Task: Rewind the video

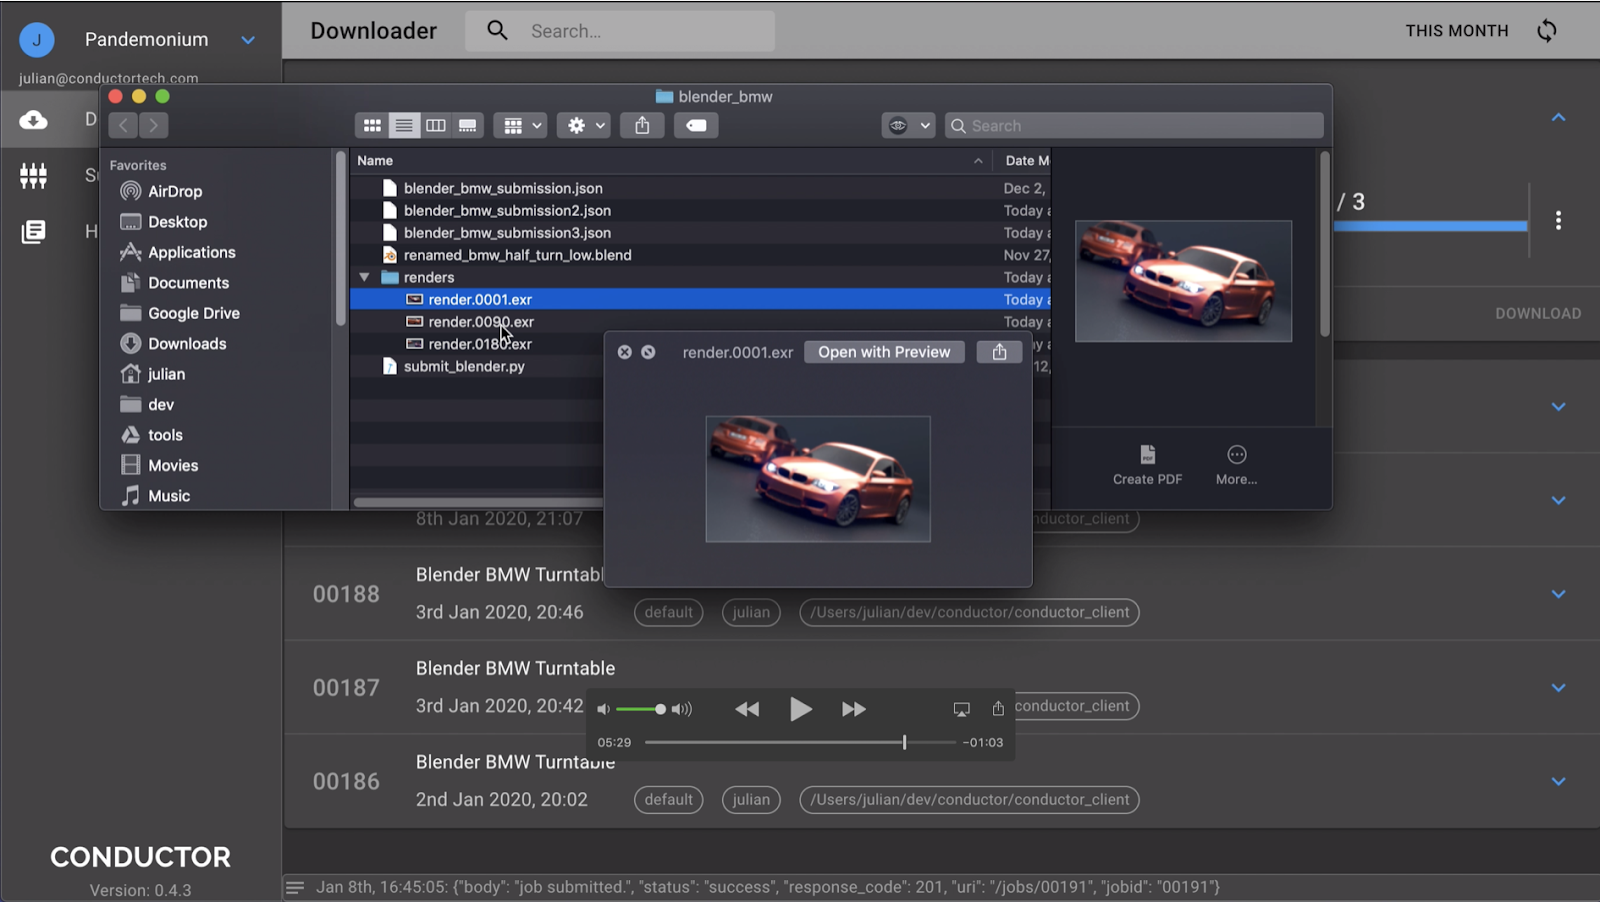Action: (x=747, y=709)
